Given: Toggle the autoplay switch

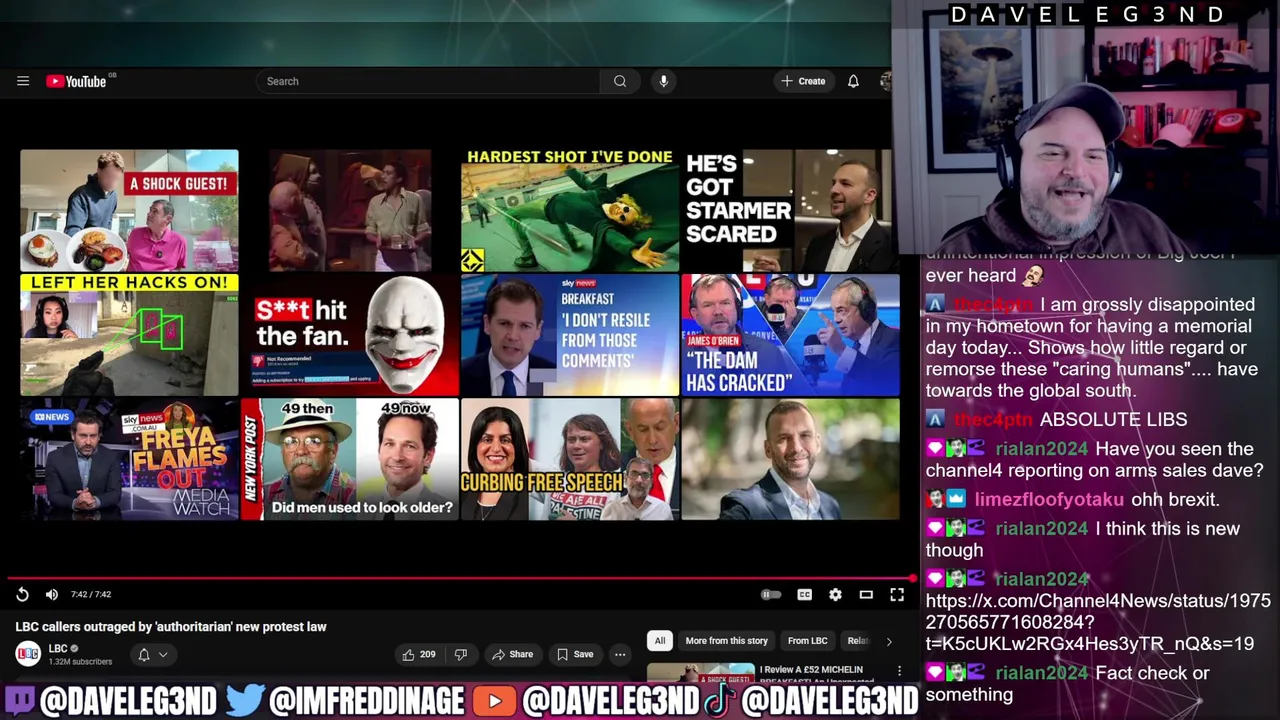Looking at the screenshot, I should point(771,594).
